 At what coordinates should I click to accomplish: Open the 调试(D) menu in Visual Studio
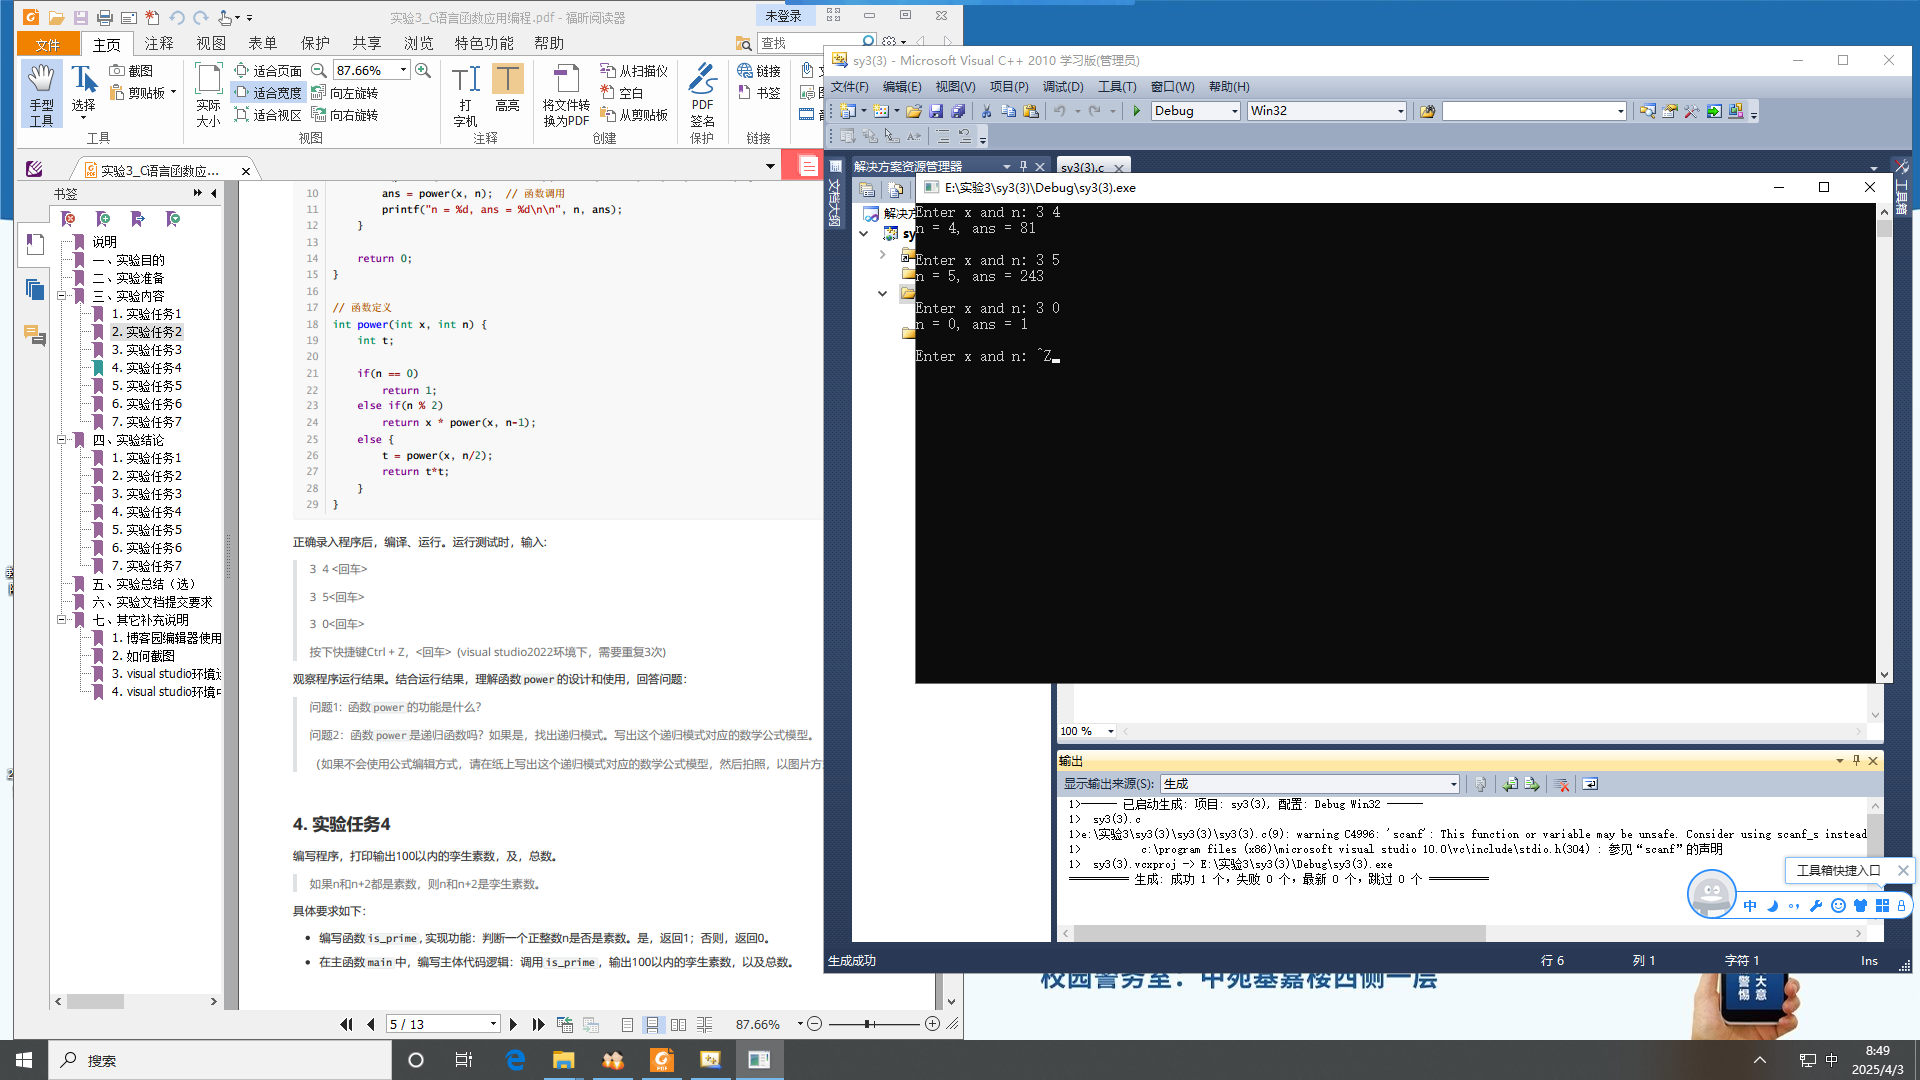click(x=1062, y=87)
